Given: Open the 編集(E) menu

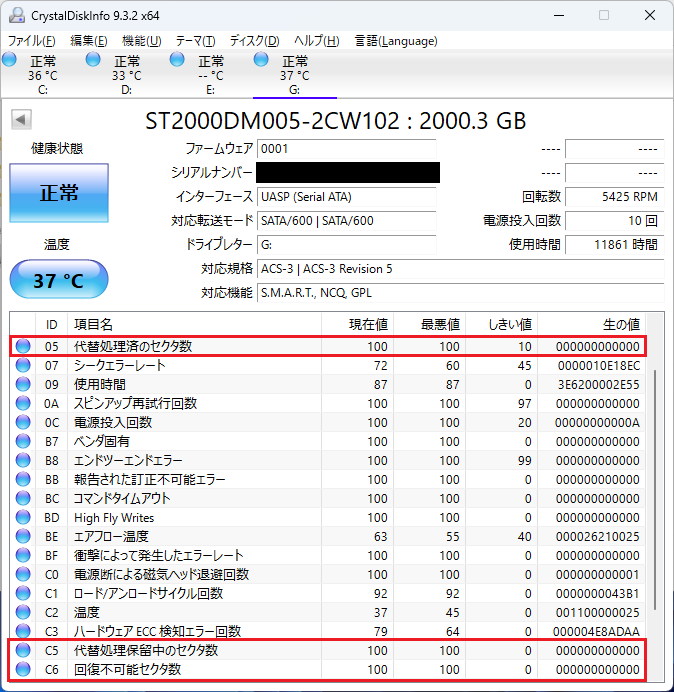Looking at the screenshot, I should [89, 41].
